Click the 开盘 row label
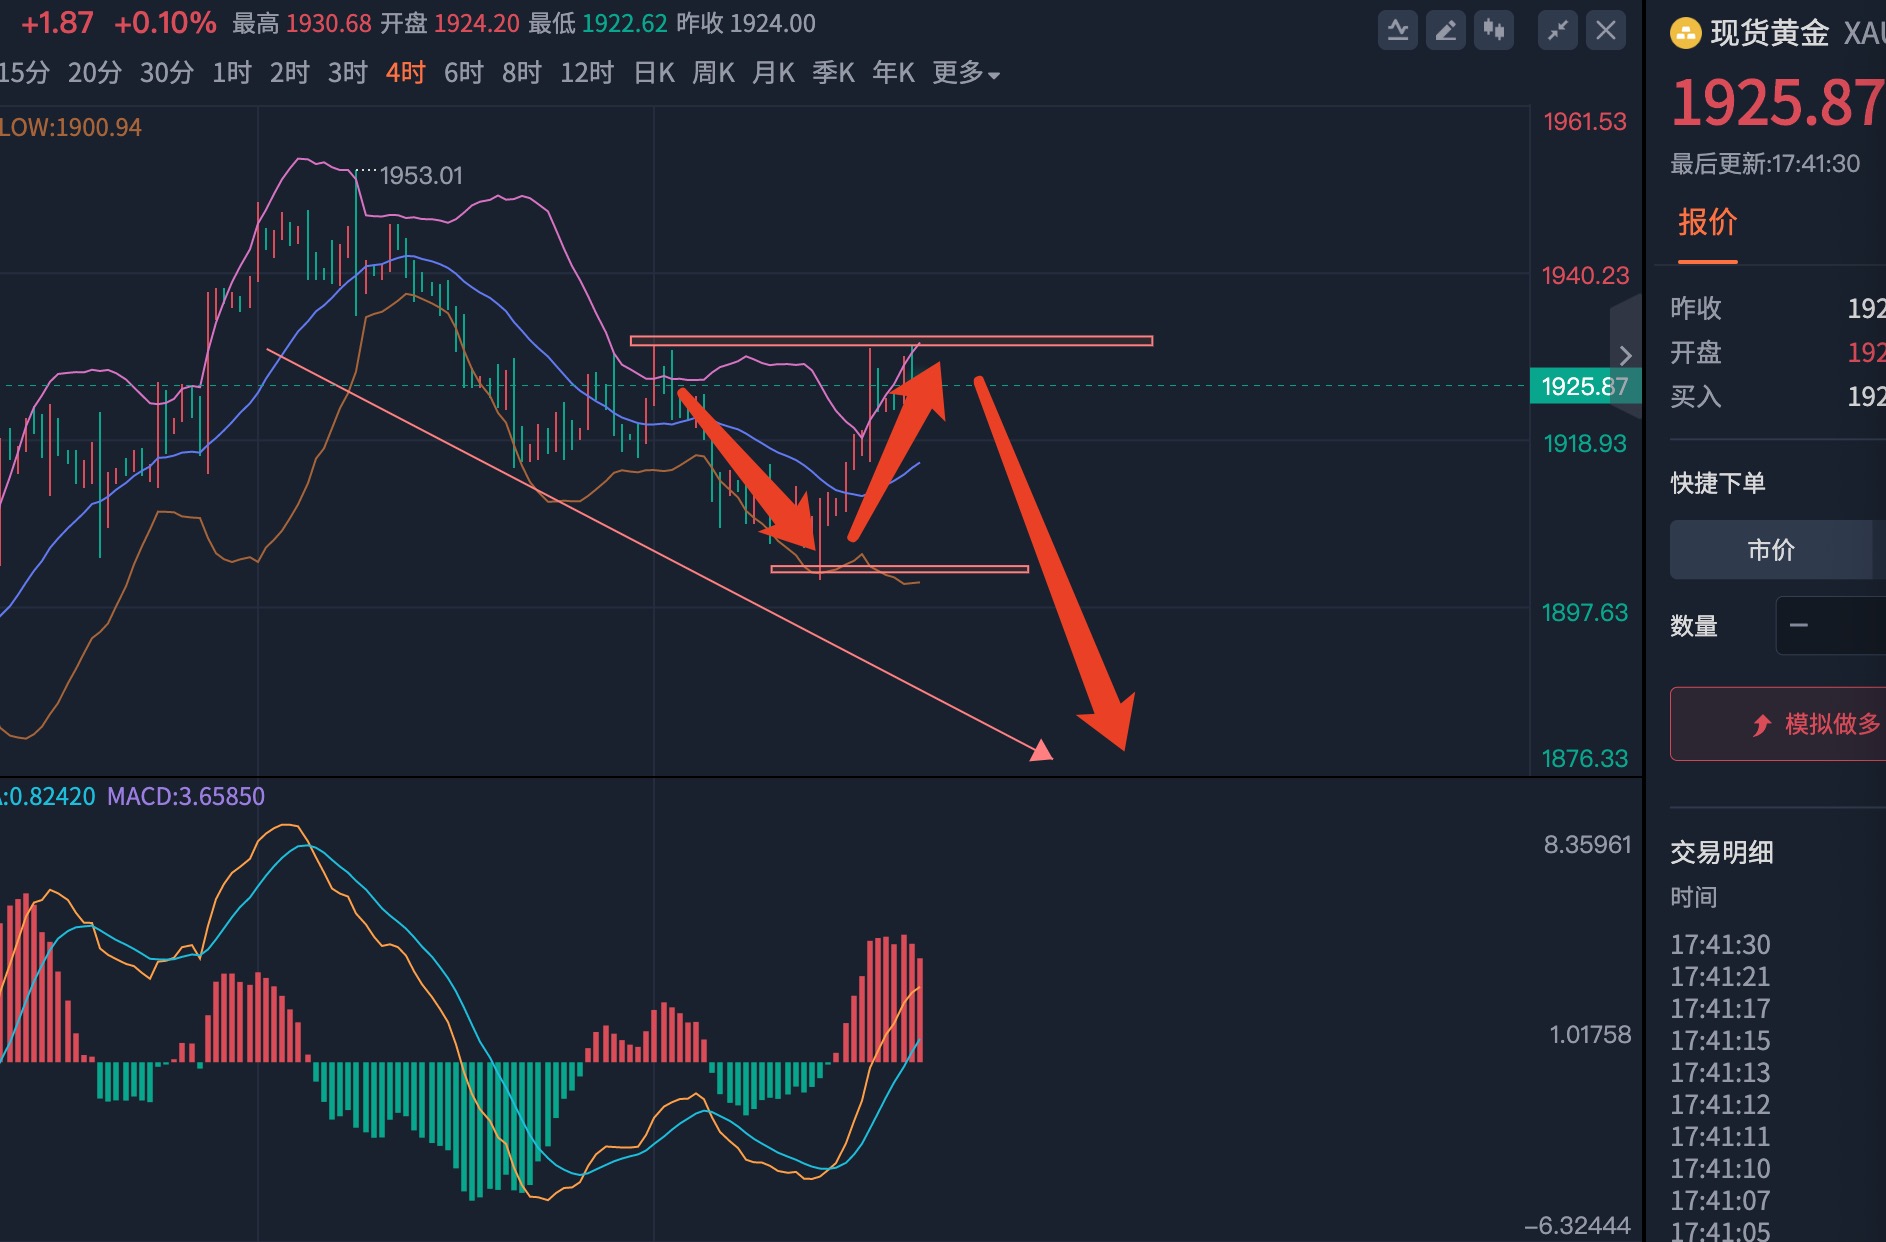1886x1242 pixels. (x=1696, y=352)
